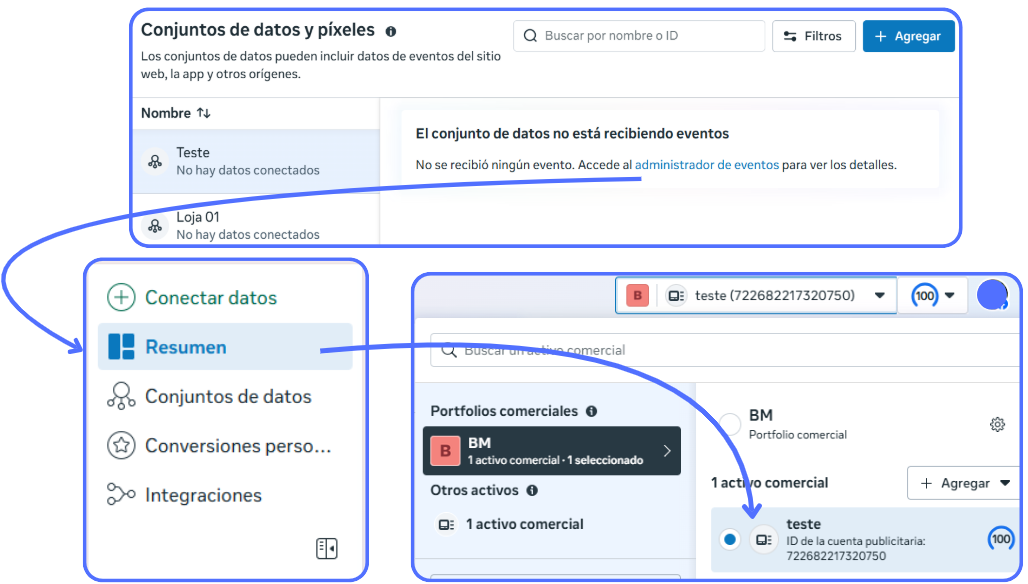Go to Conjuntos de datos menu item
This screenshot has height=584, width=1028.
(x=227, y=397)
